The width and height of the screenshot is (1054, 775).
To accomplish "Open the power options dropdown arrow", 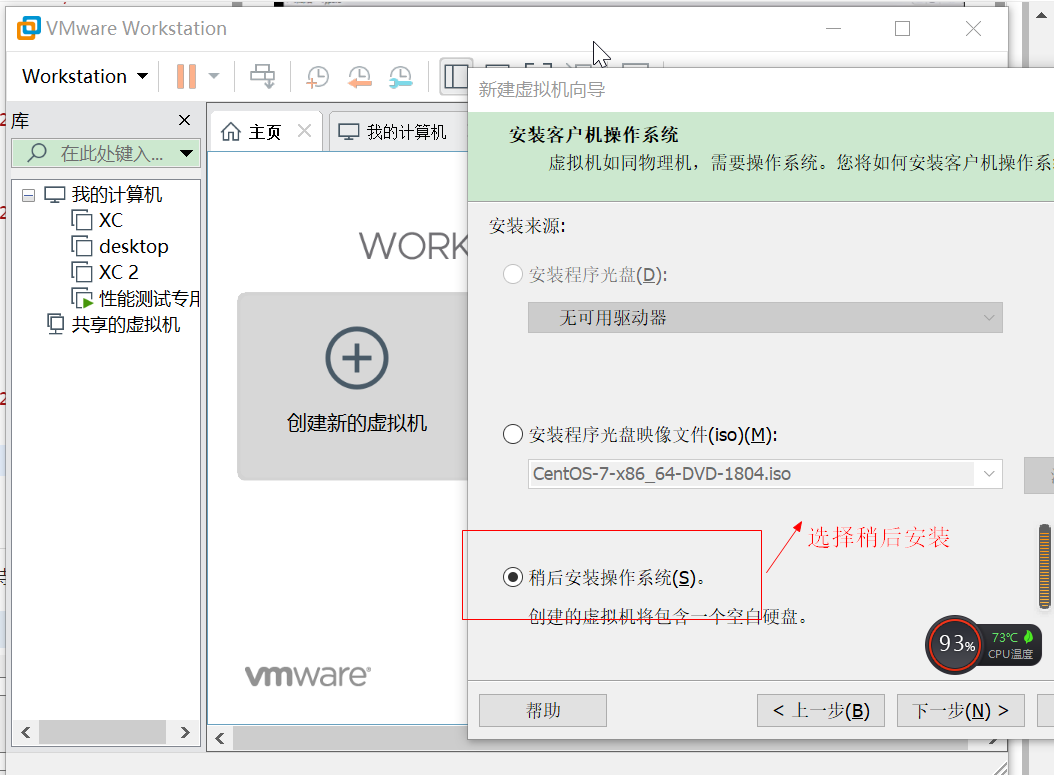I will coord(214,76).
